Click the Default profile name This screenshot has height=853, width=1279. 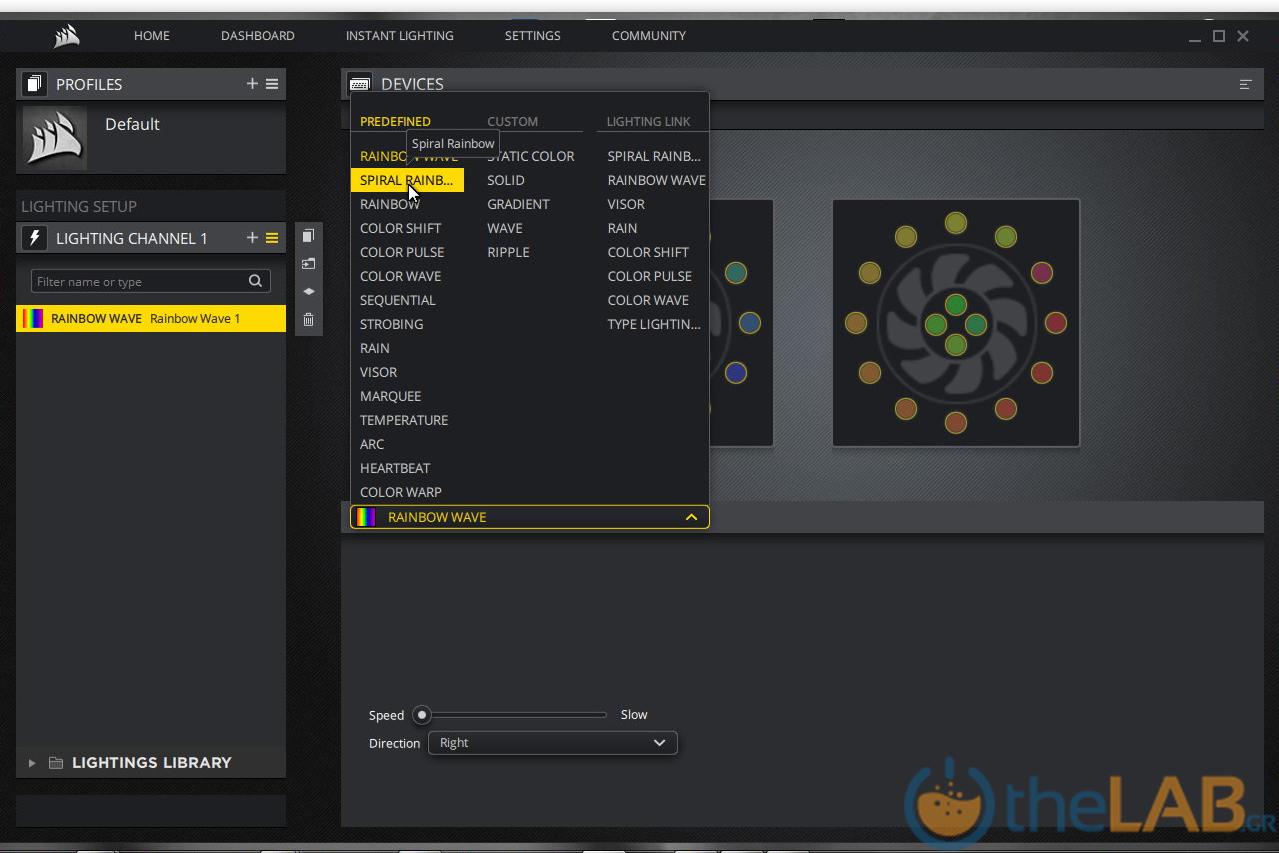132,124
